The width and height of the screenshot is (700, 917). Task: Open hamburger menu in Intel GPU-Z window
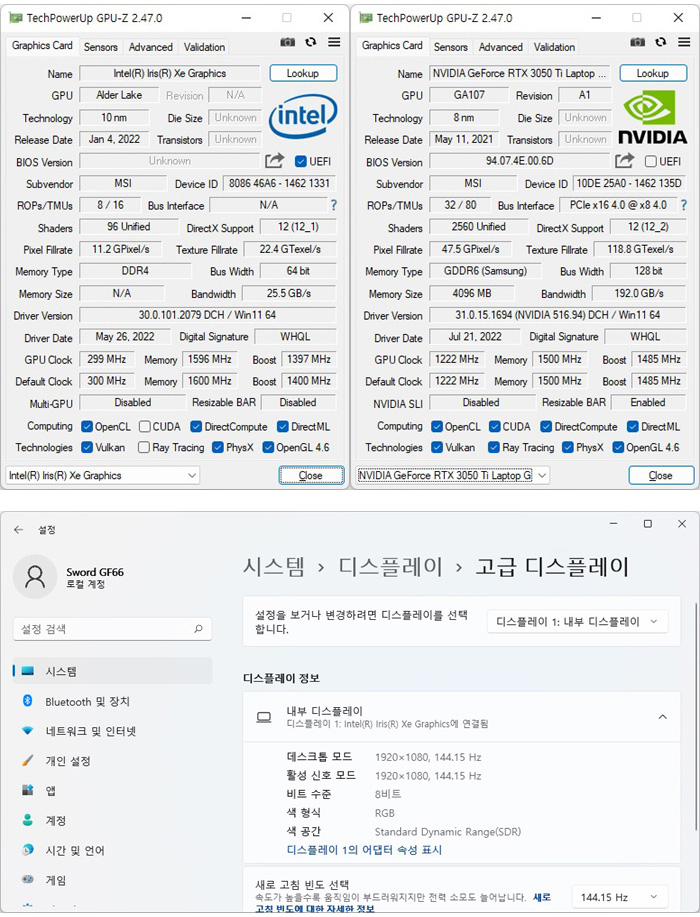tap(334, 42)
